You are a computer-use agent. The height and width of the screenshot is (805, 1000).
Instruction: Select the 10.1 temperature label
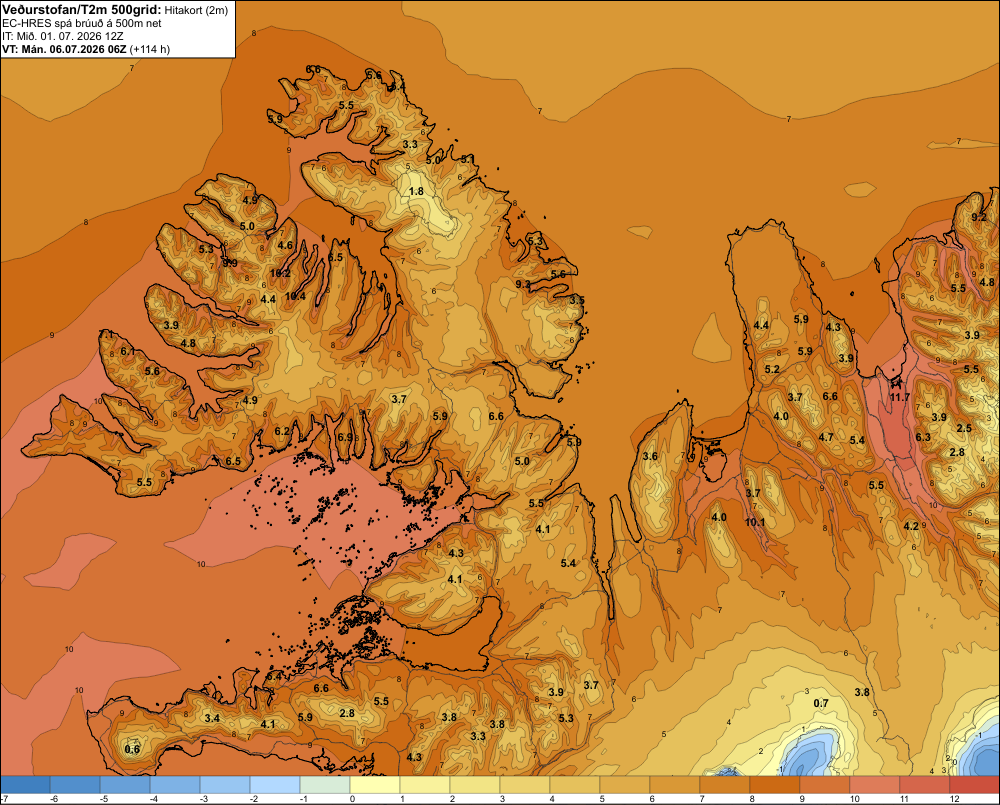755,522
